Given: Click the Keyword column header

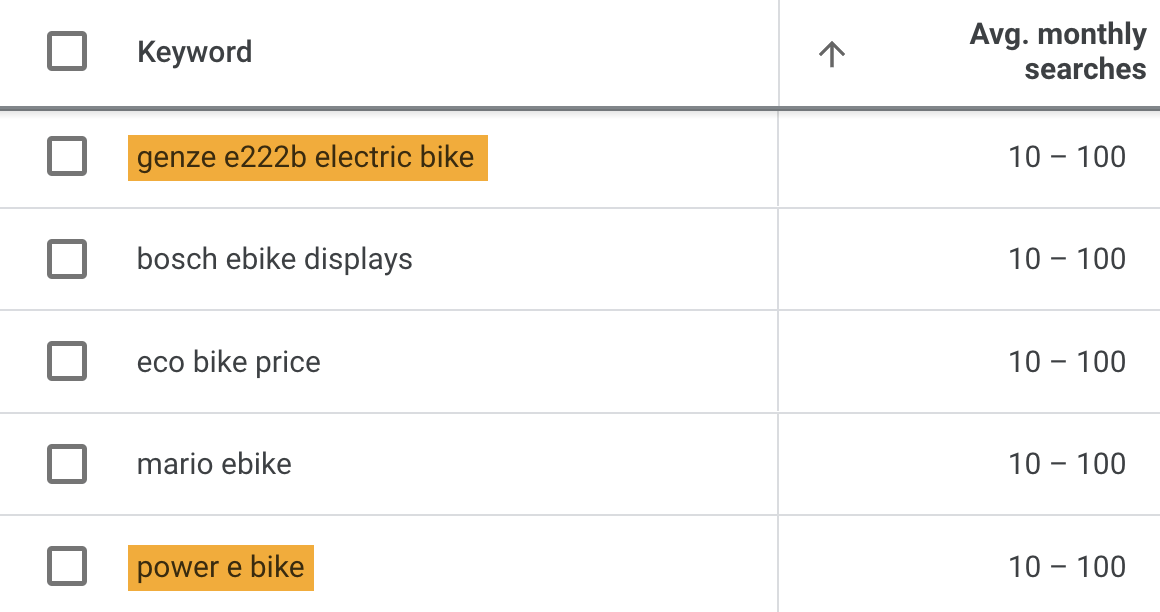Looking at the screenshot, I should coord(195,52).
